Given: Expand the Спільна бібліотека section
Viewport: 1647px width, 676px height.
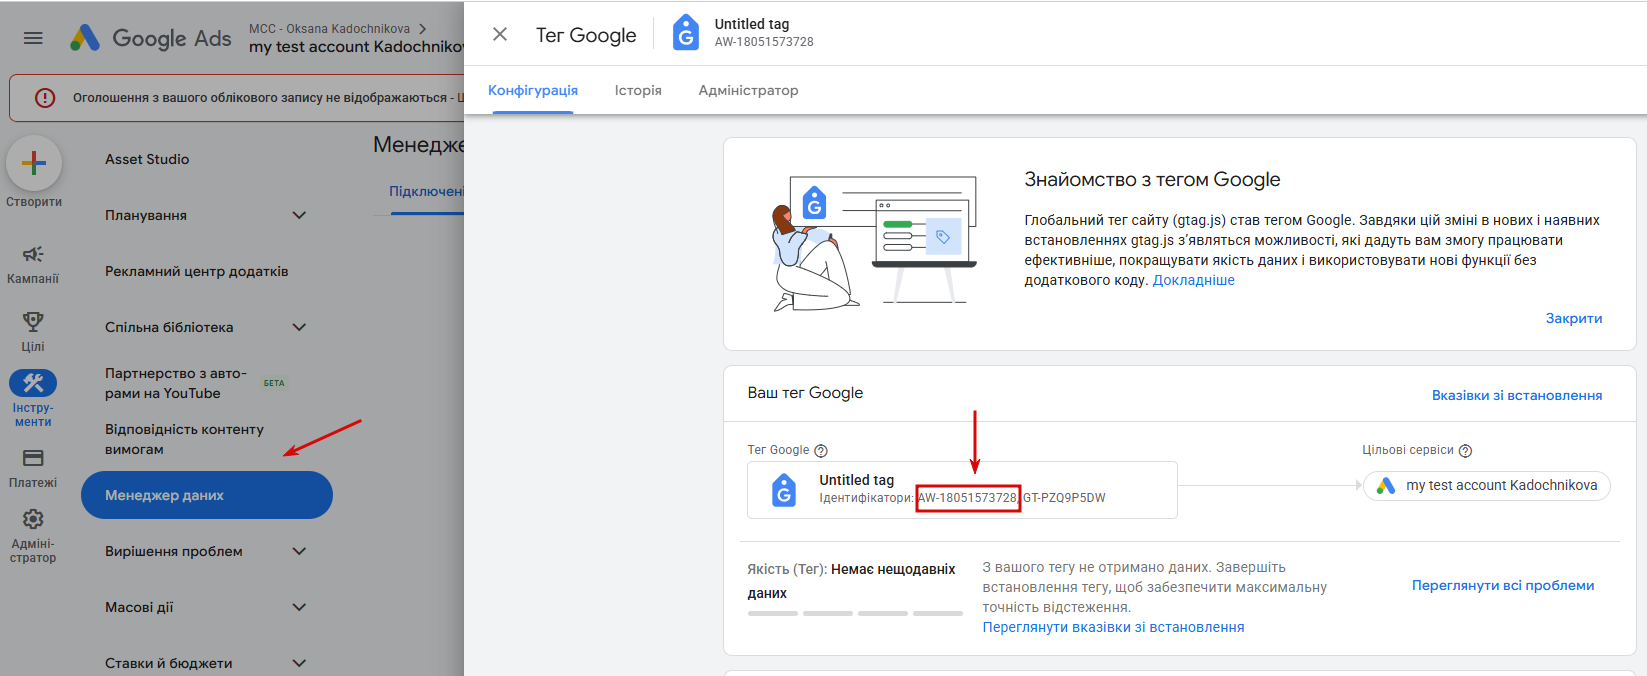Looking at the screenshot, I should 299,327.
